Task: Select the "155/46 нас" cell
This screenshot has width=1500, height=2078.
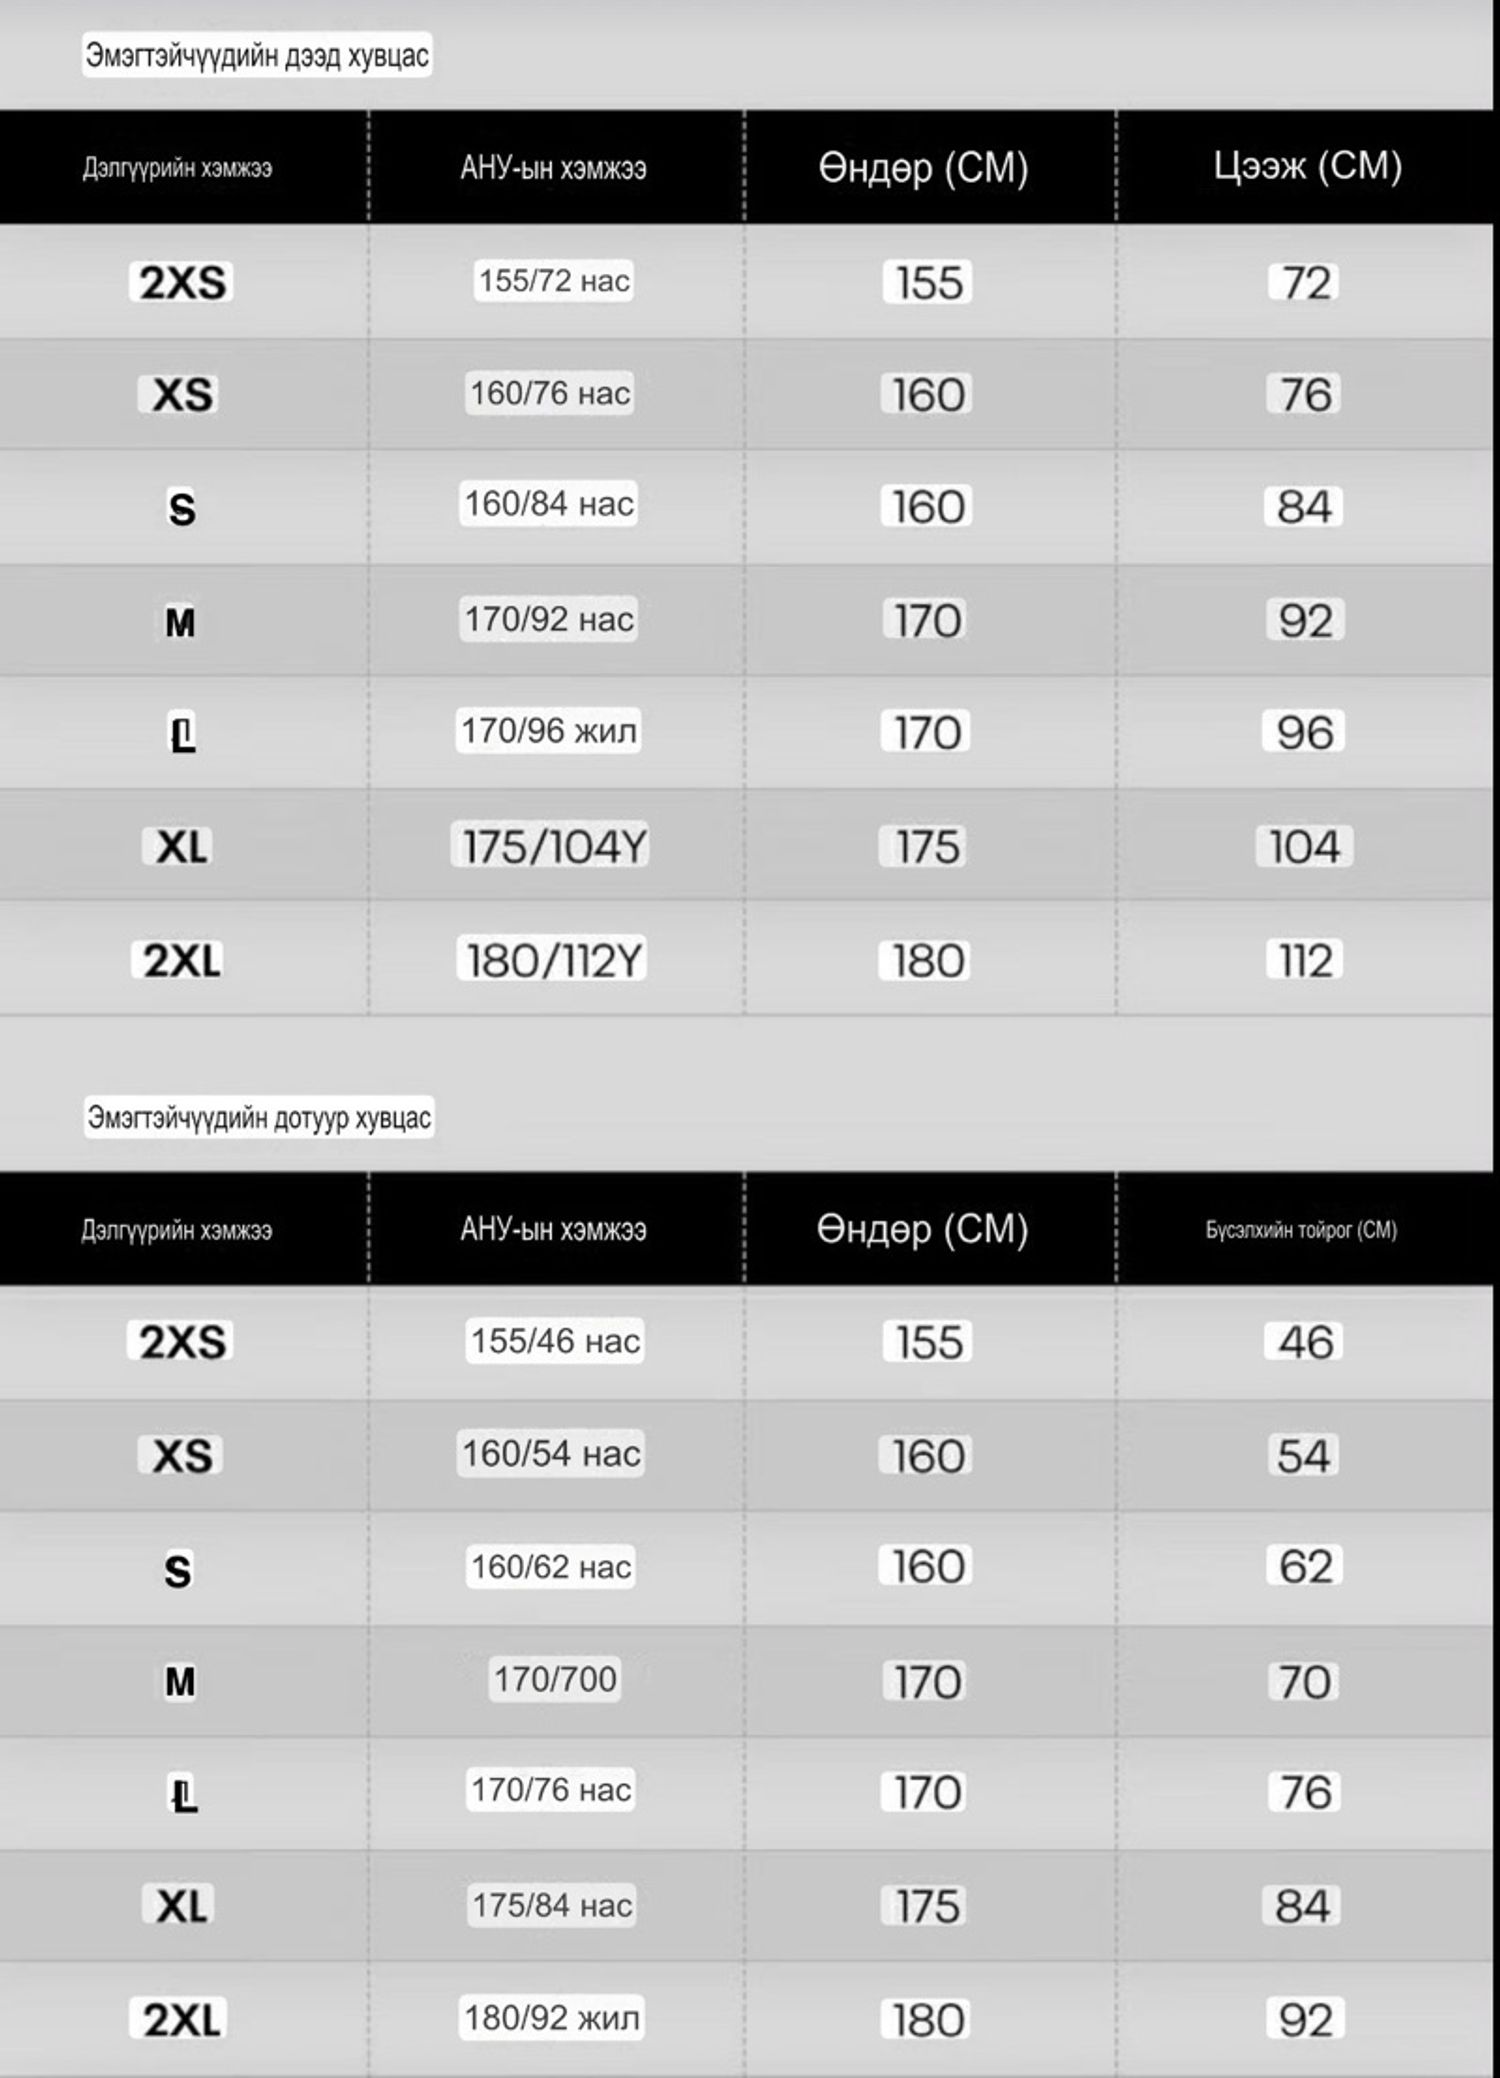Action: pyautogui.click(x=555, y=1341)
